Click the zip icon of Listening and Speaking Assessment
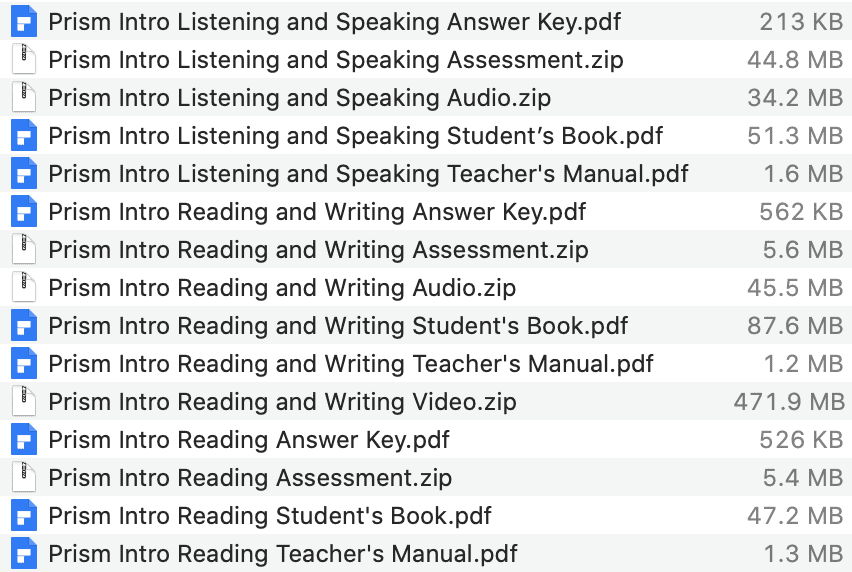 pos(24,59)
